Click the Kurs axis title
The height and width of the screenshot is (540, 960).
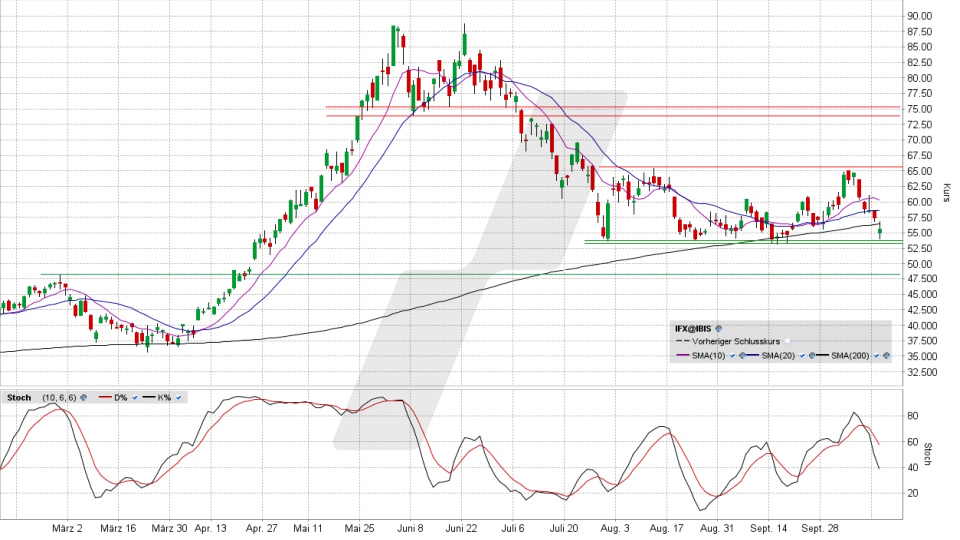(x=947, y=193)
